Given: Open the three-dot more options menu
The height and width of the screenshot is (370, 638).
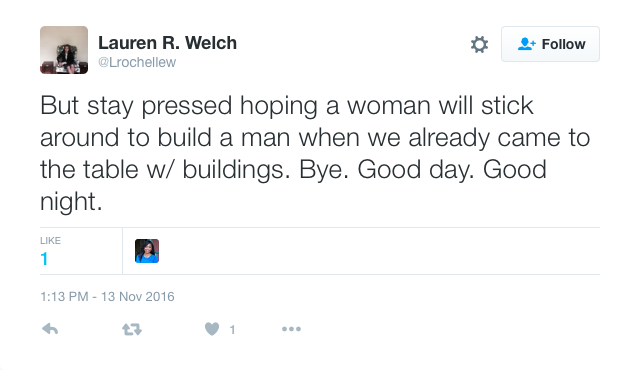Looking at the screenshot, I should click(291, 329).
